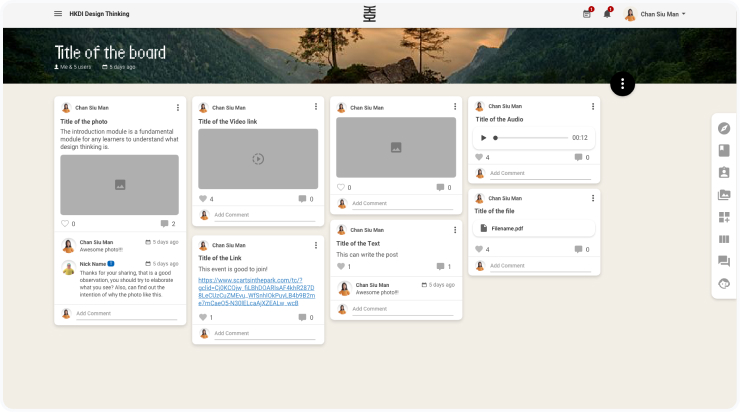Screen dimensions: 740x412
Task: Open the three-dot menu on 'Title of the file' card
Action: tap(592, 198)
